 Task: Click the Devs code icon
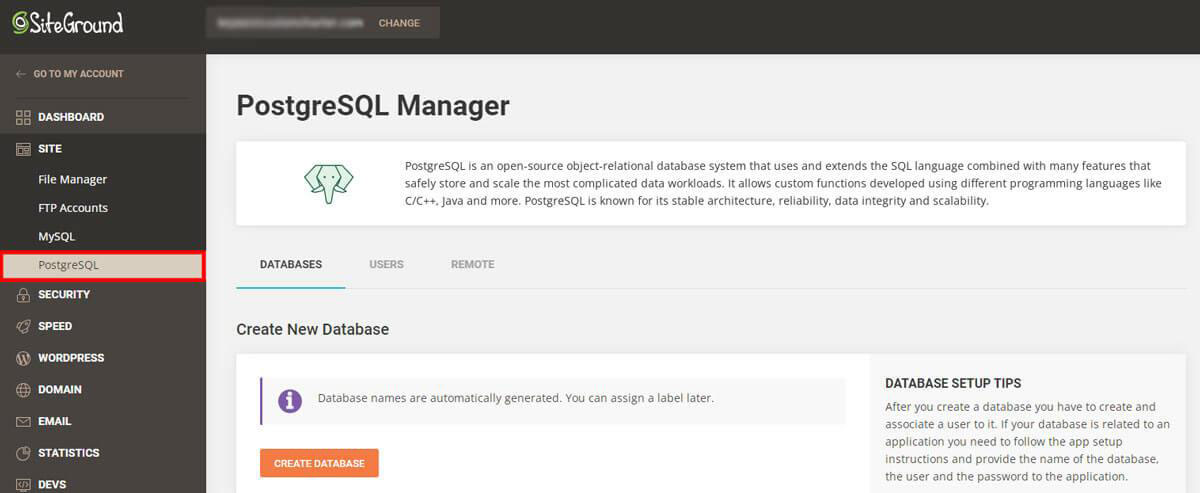pyautogui.click(x=23, y=484)
